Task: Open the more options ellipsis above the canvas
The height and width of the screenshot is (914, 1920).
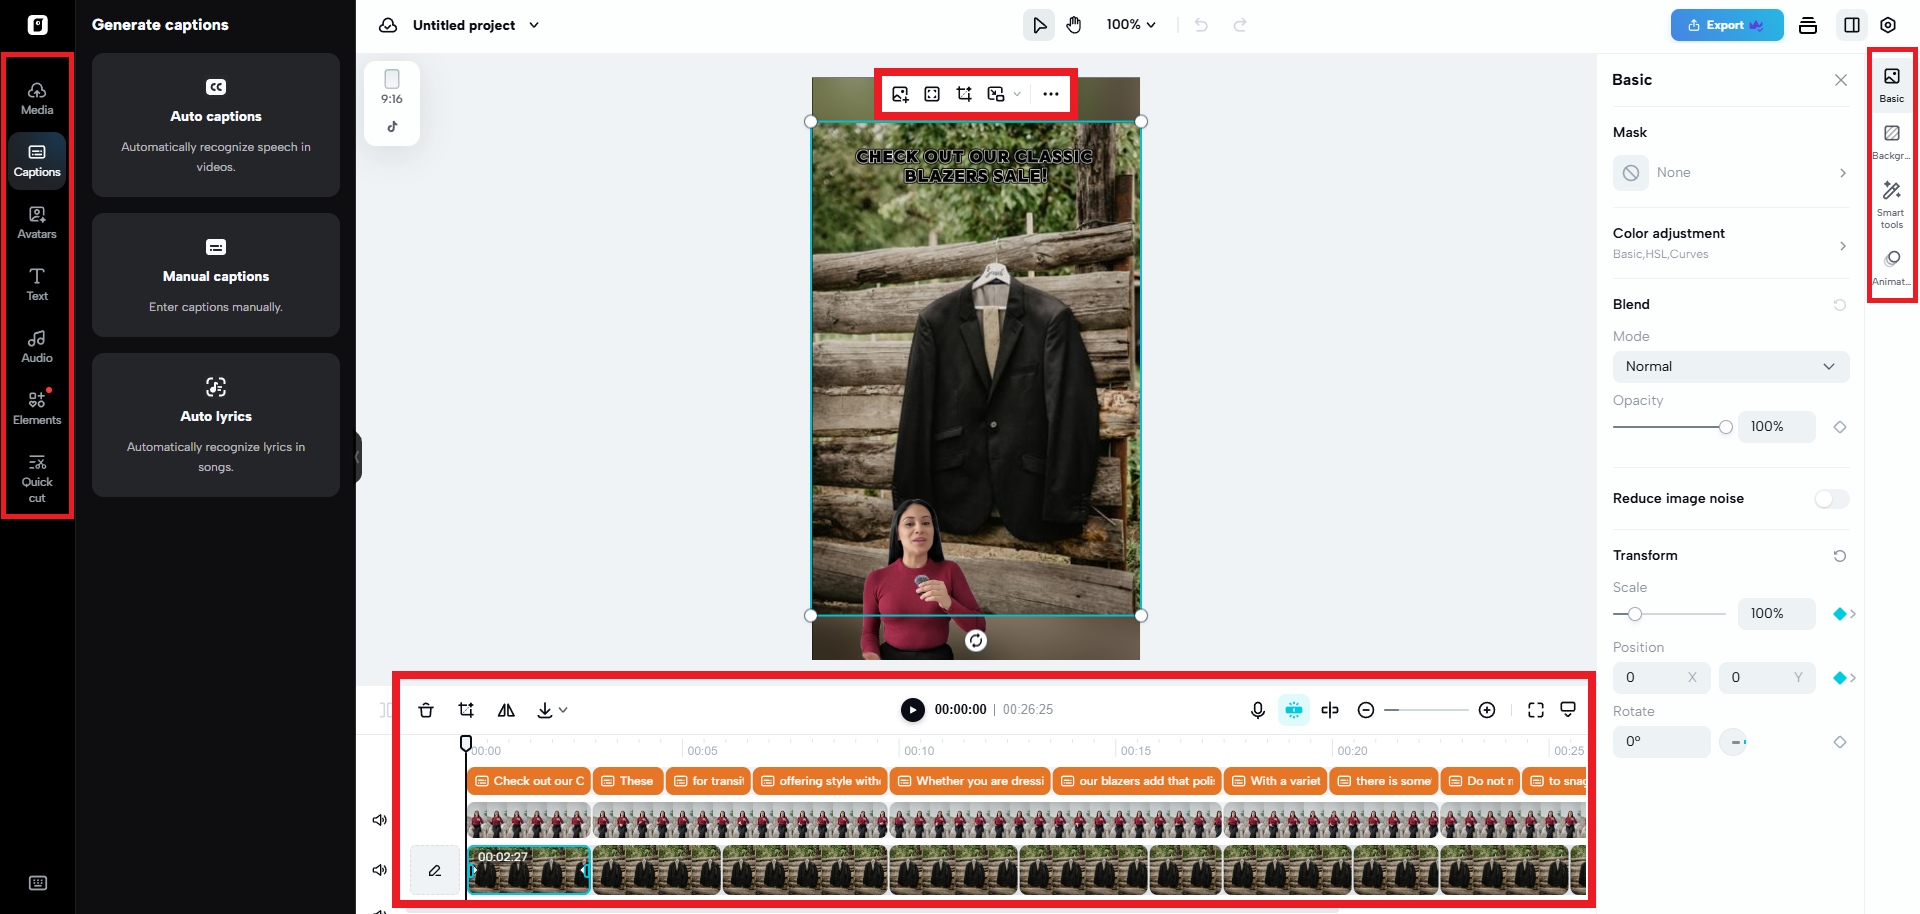Action: [1051, 94]
